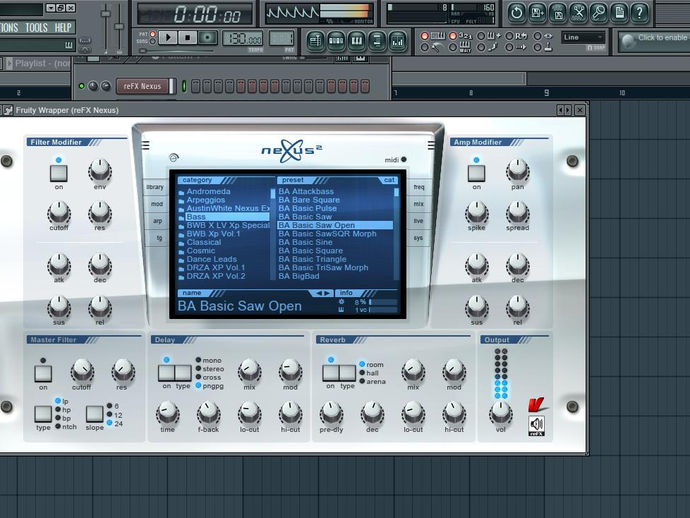Choose the BA Basic Triangle preset

click(x=312, y=259)
